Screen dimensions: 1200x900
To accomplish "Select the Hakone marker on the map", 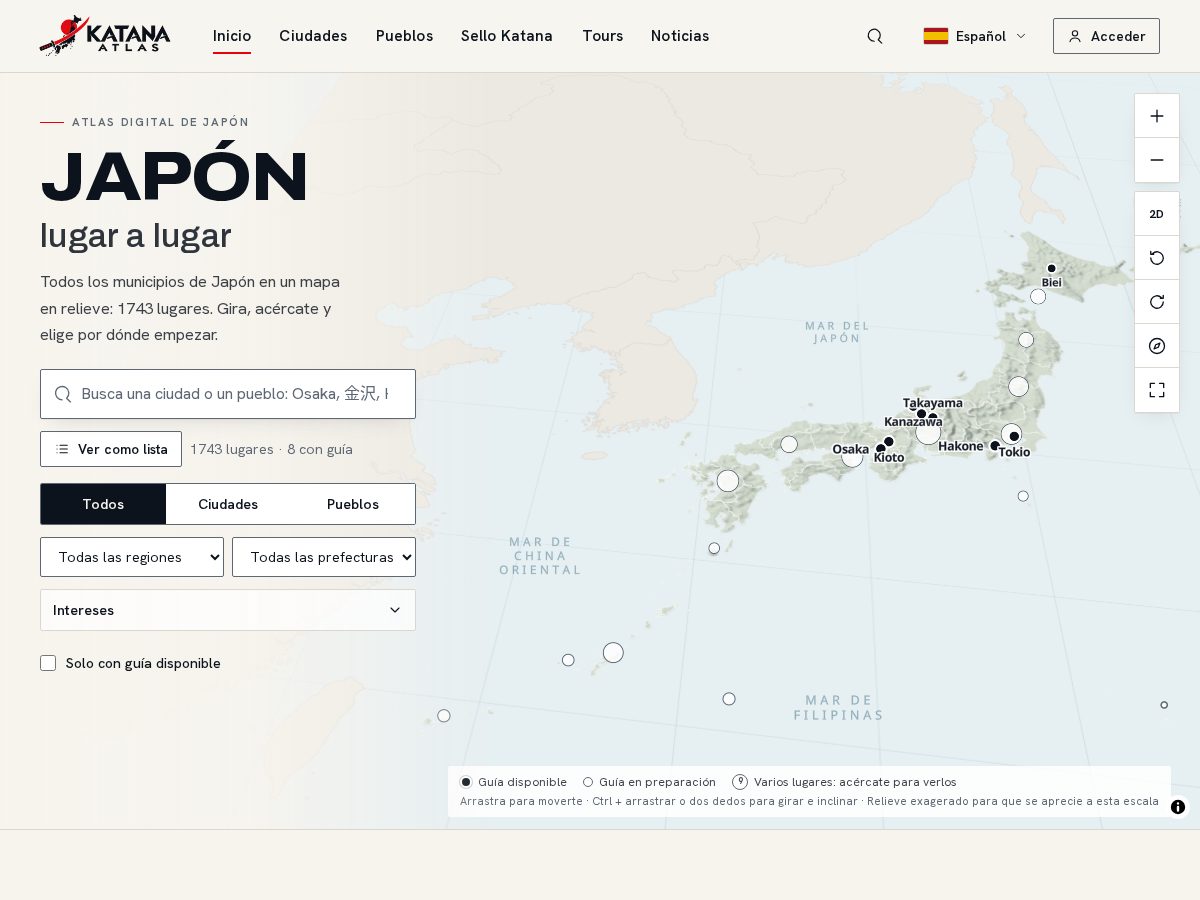I will click(x=995, y=446).
